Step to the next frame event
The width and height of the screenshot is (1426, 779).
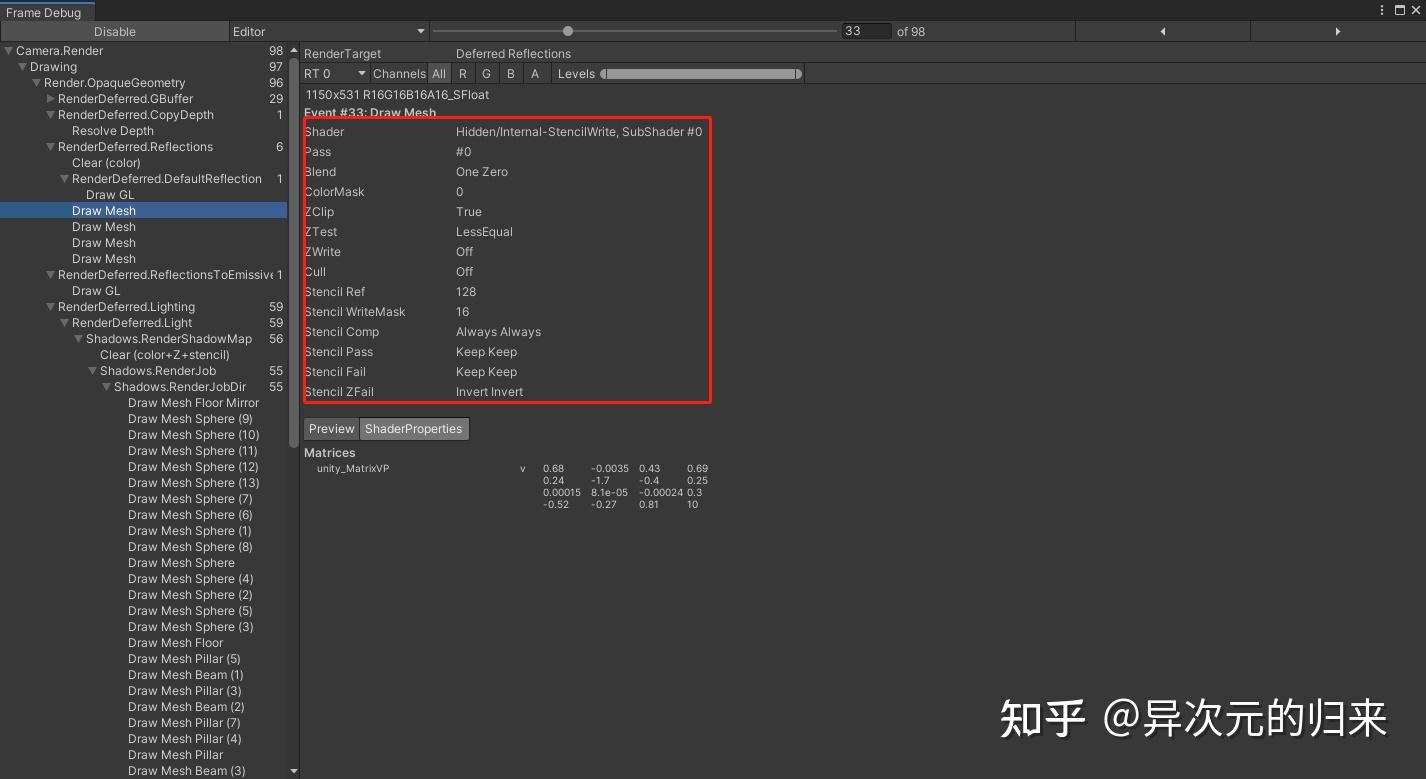click(x=1338, y=31)
